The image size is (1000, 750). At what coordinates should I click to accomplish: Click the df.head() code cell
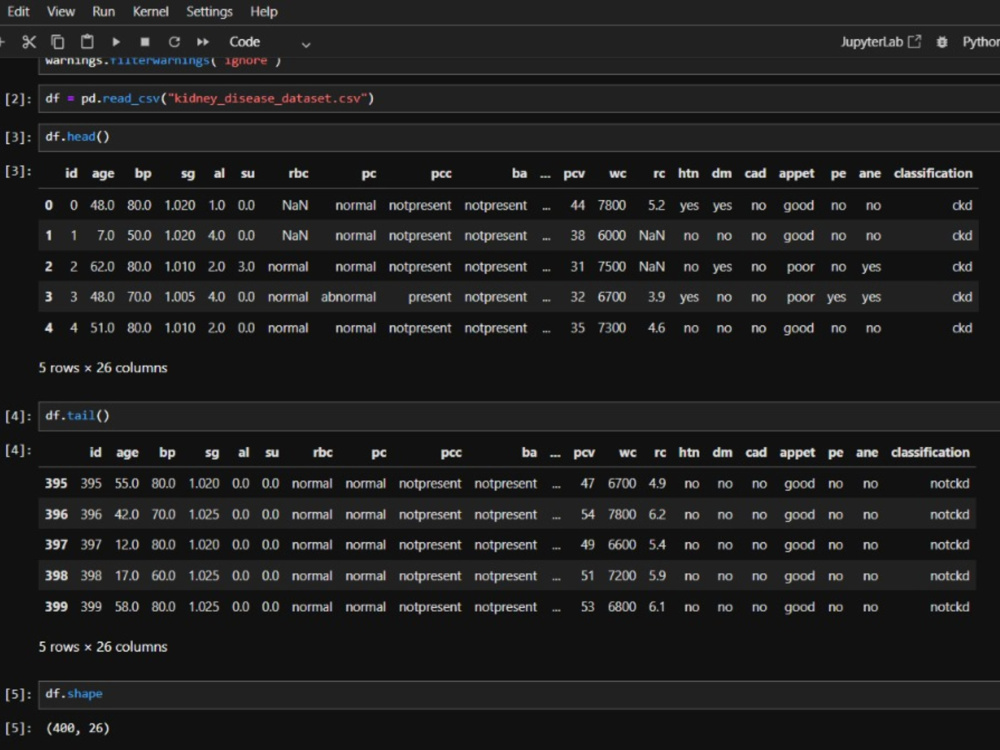point(519,137)
